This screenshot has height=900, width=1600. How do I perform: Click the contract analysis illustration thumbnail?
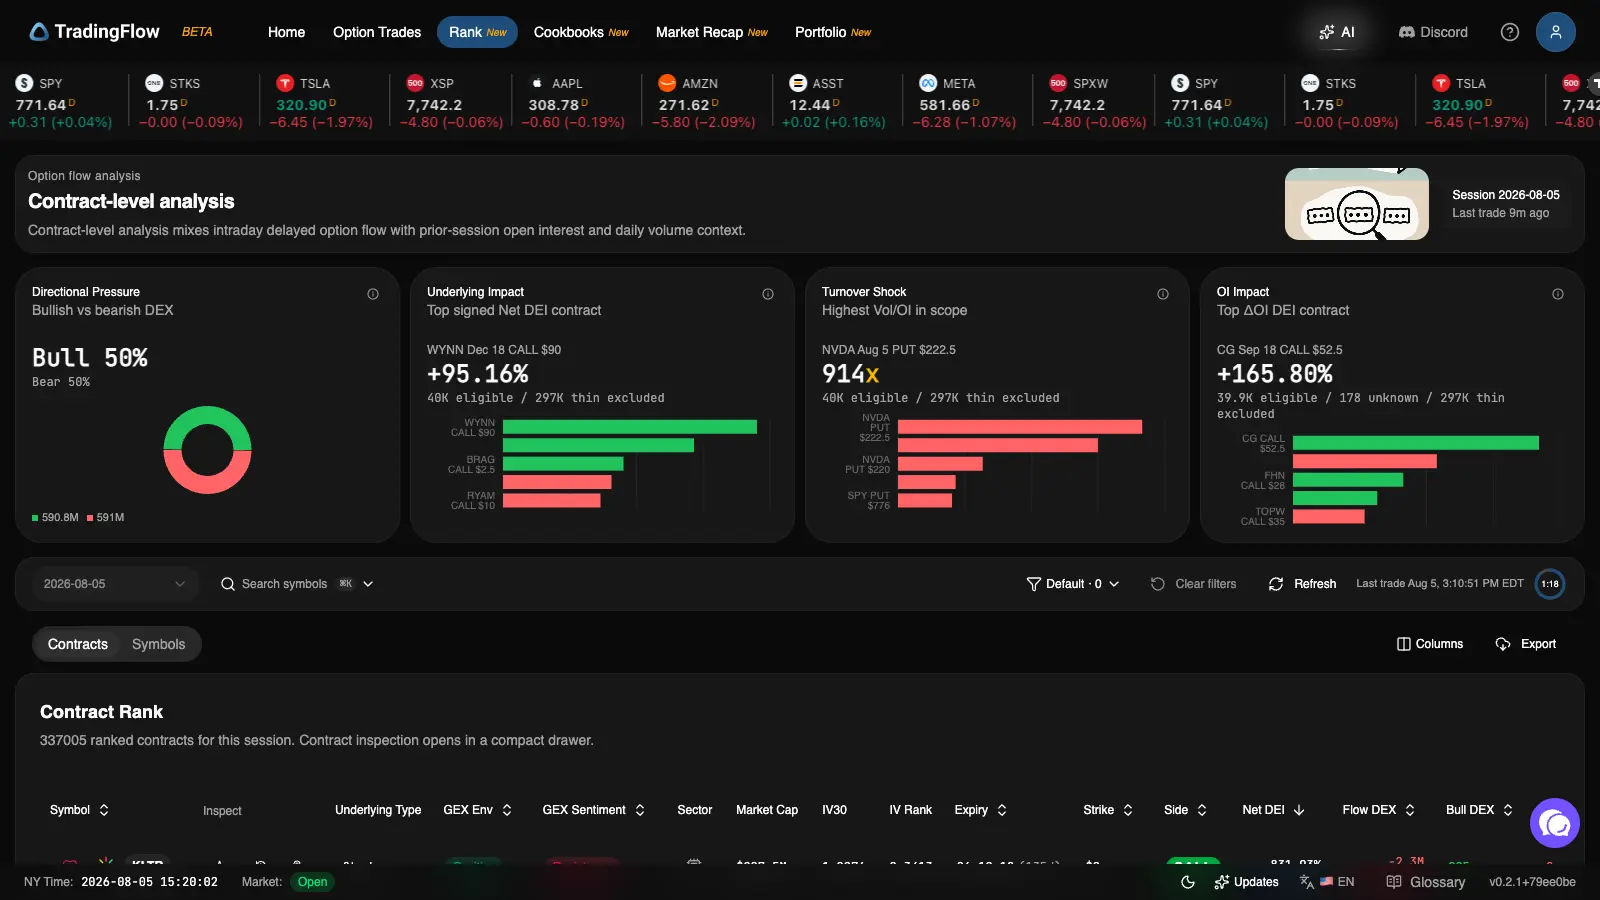pos(1357,204)
